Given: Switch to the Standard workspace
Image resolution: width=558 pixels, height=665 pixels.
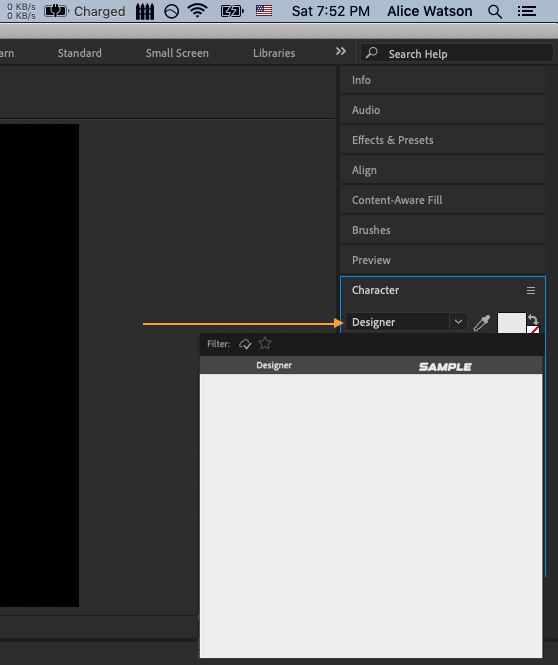Looking at the screenshot, I should [x=80, y=53].
